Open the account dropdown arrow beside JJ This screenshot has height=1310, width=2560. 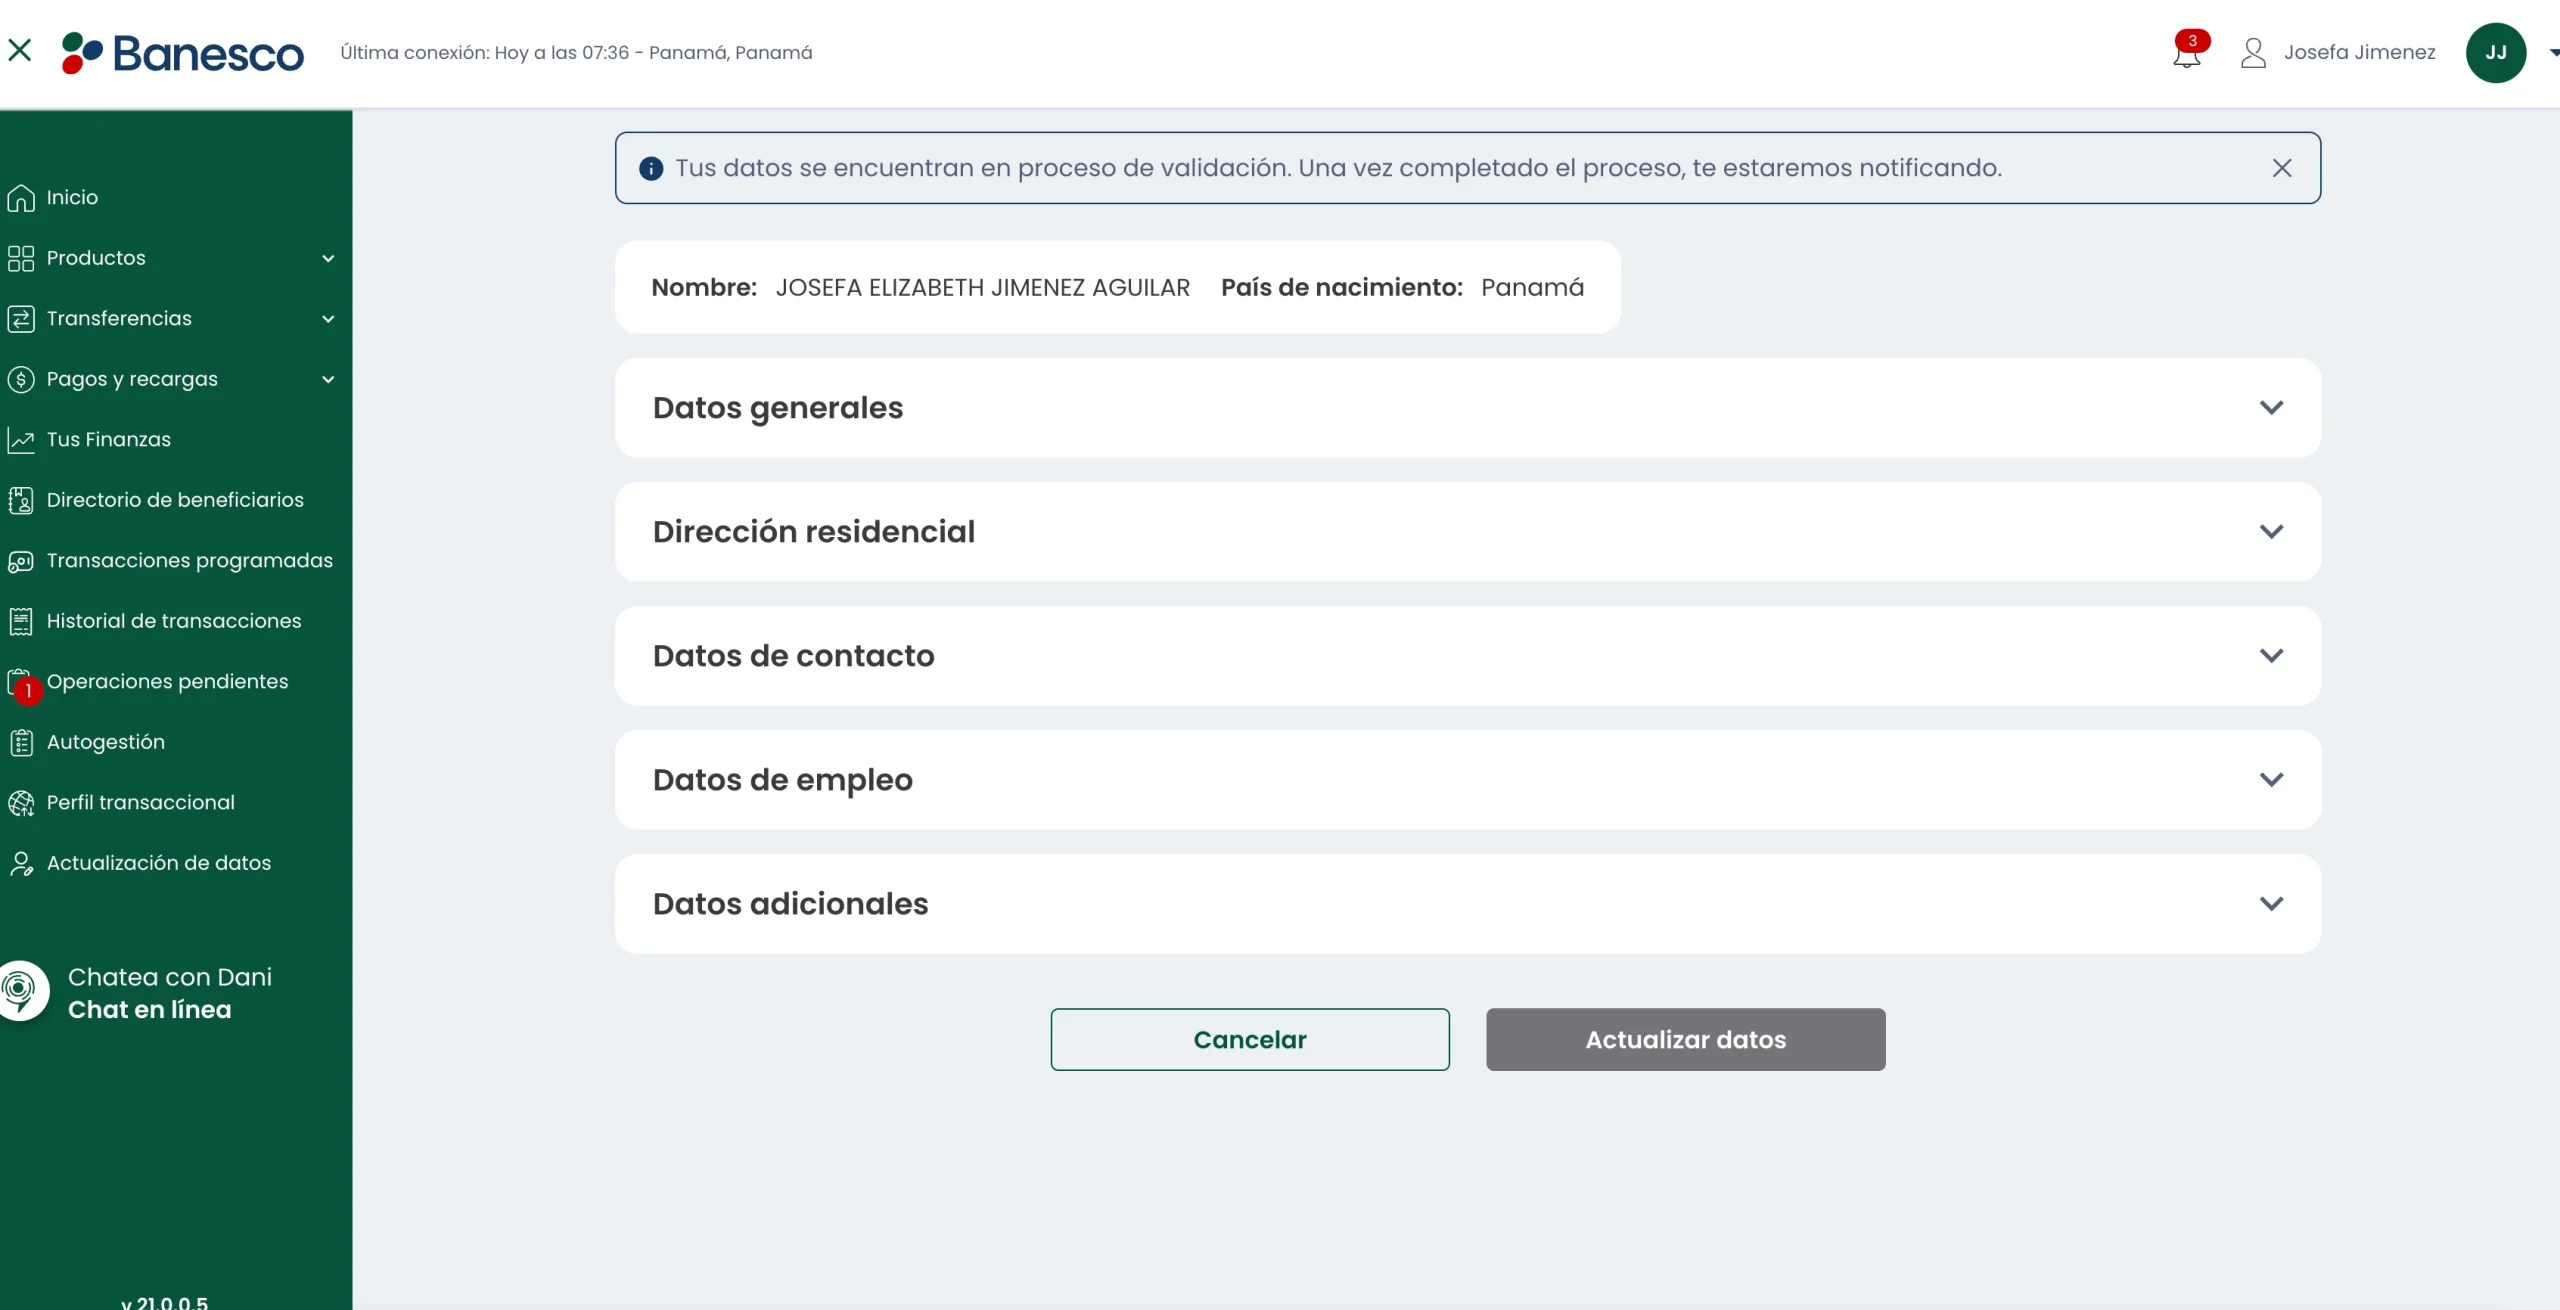pyautogui.click(x=2553, y=53)
